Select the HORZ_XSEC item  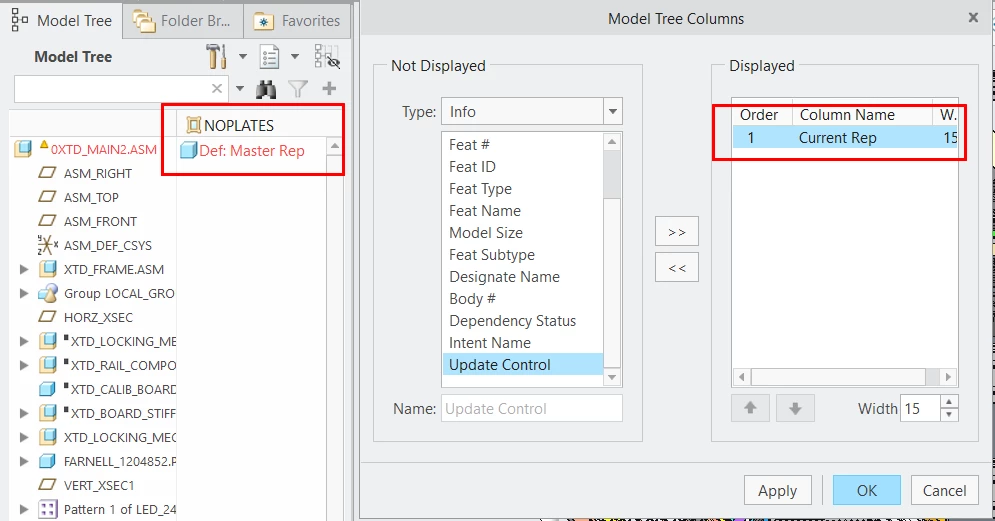point(98,317)
